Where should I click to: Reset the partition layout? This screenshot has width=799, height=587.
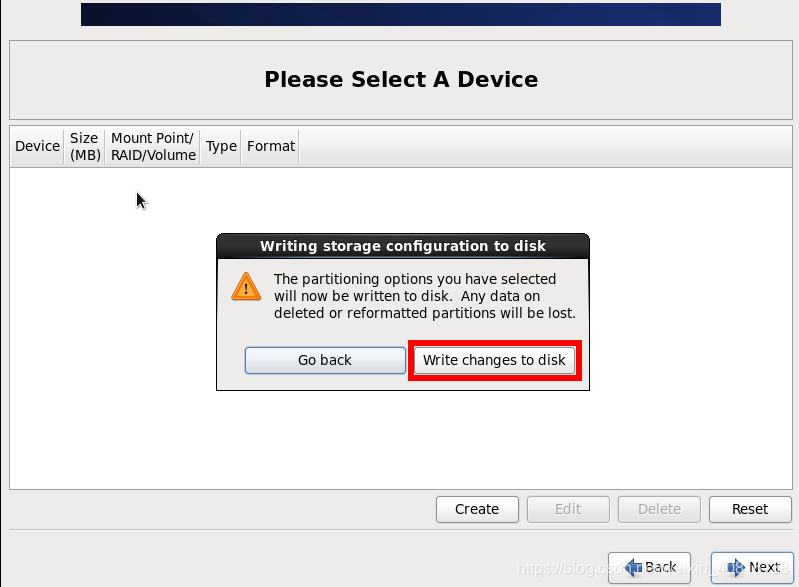[750, 509]
